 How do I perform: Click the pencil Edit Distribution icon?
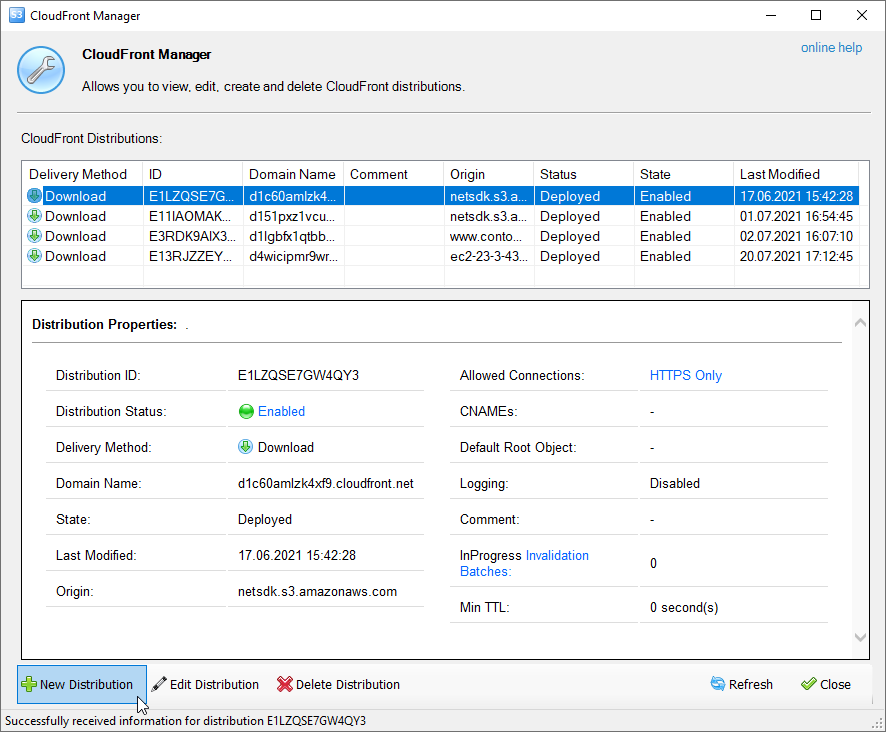(159, 684)
